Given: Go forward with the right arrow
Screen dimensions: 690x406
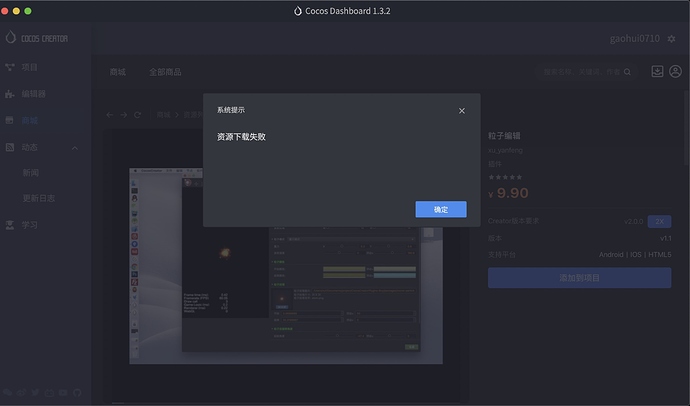Looking at the screenshot, I should pos(124,115).
